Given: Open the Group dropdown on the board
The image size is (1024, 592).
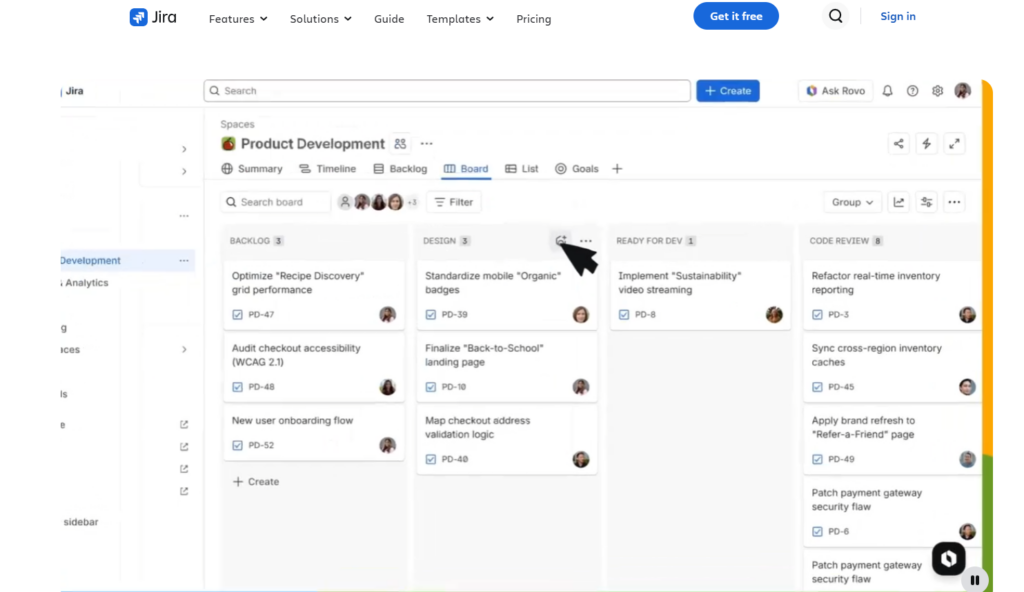Looking at the screenshot, I should (x=852, y=203).
